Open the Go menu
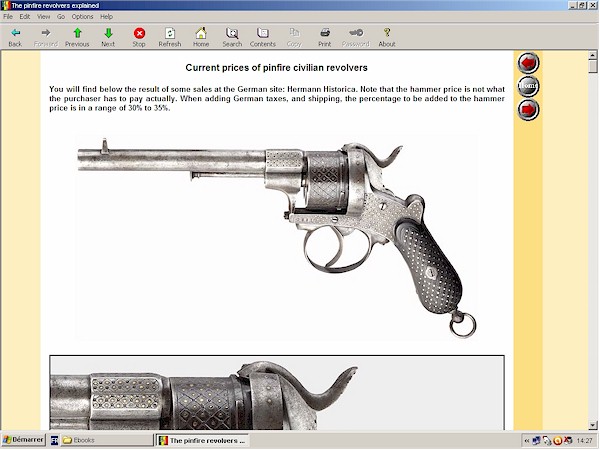Image resolution: width=600 pixels, height=450 pixels. [61, 16]
